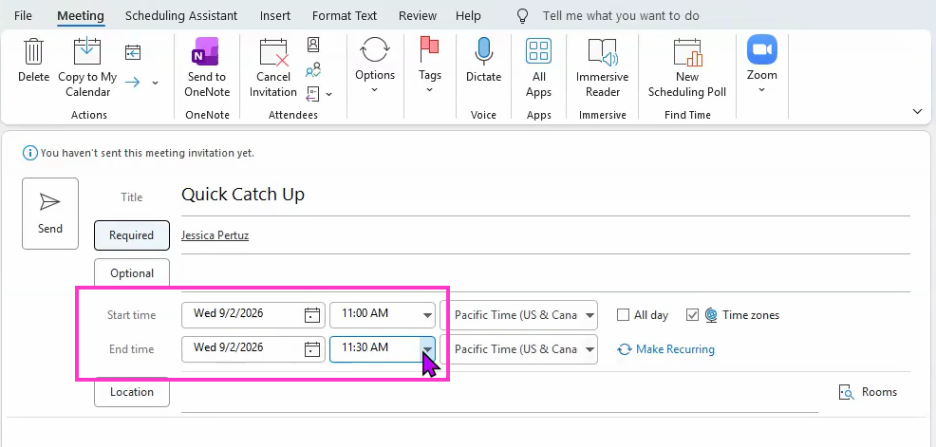Click the Optional attendees button

click(132, 273)
